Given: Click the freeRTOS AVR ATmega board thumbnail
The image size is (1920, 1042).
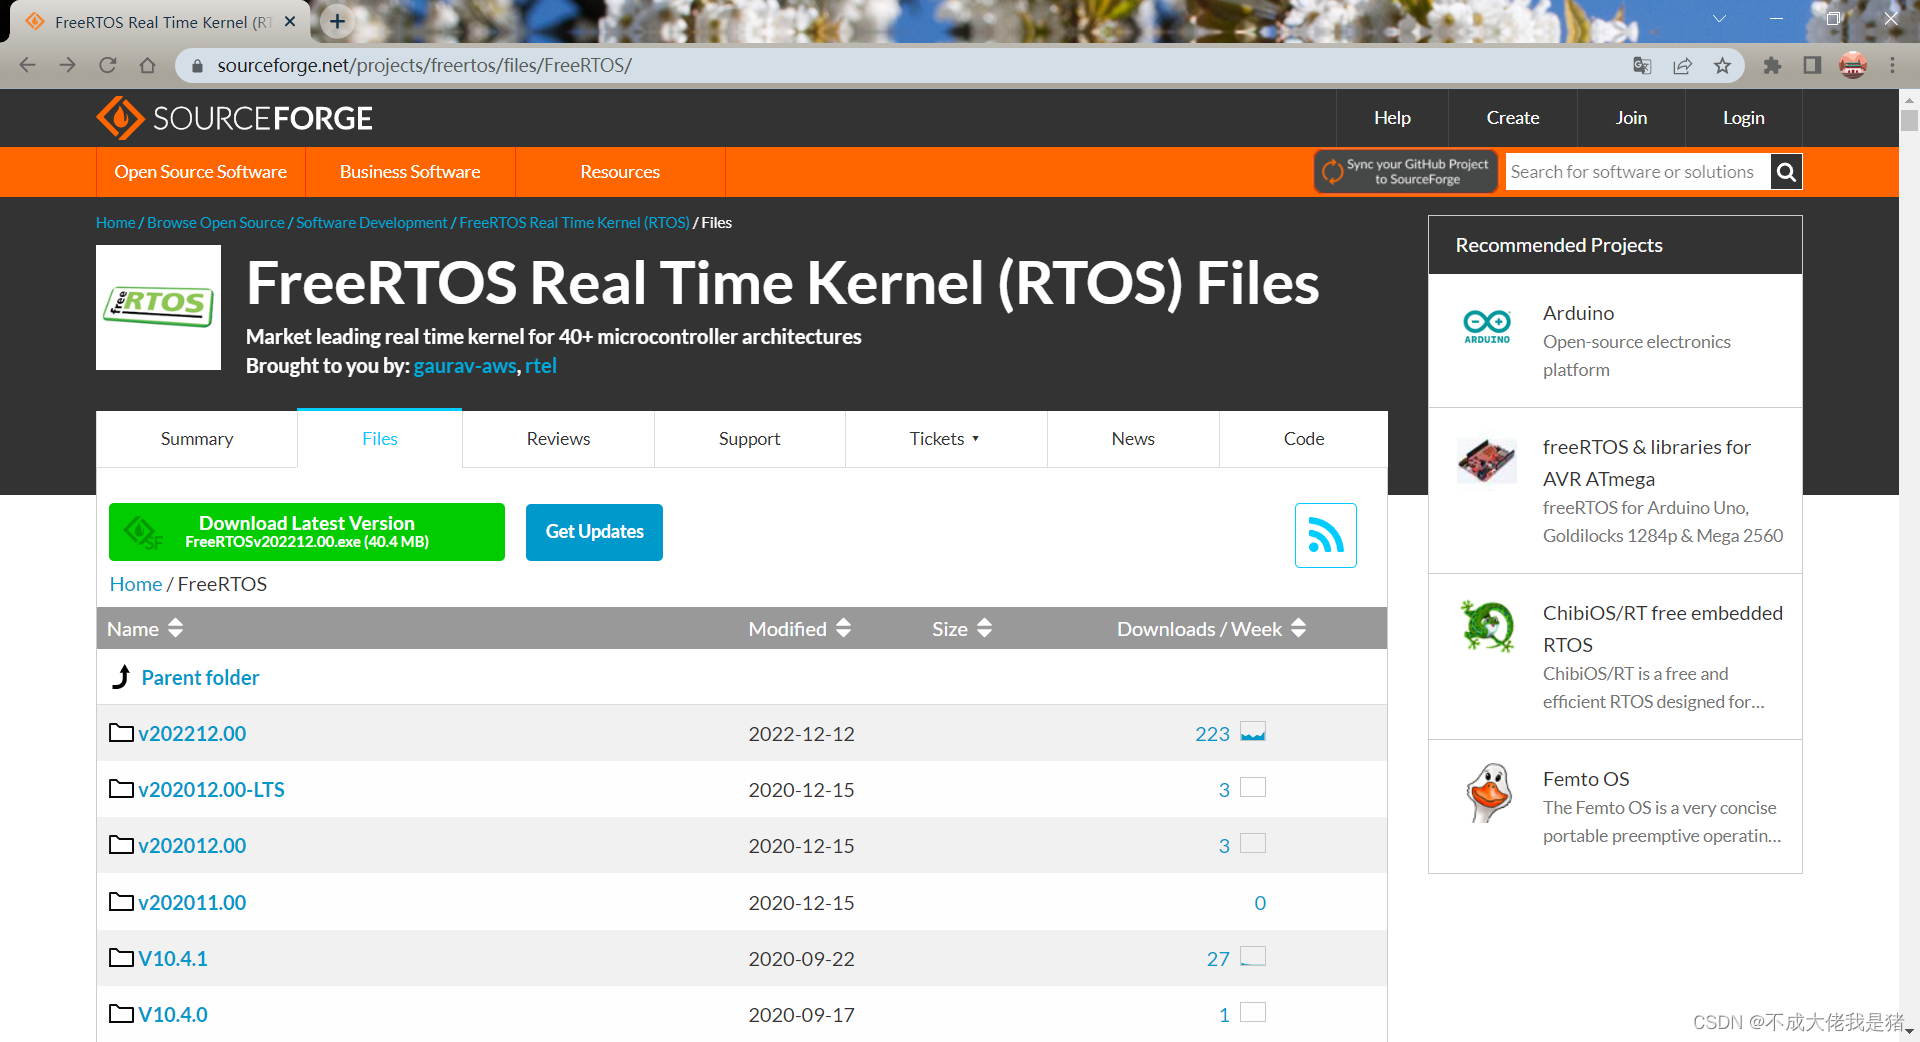Looking at the screenshot, I should [x=1486, y=460].
